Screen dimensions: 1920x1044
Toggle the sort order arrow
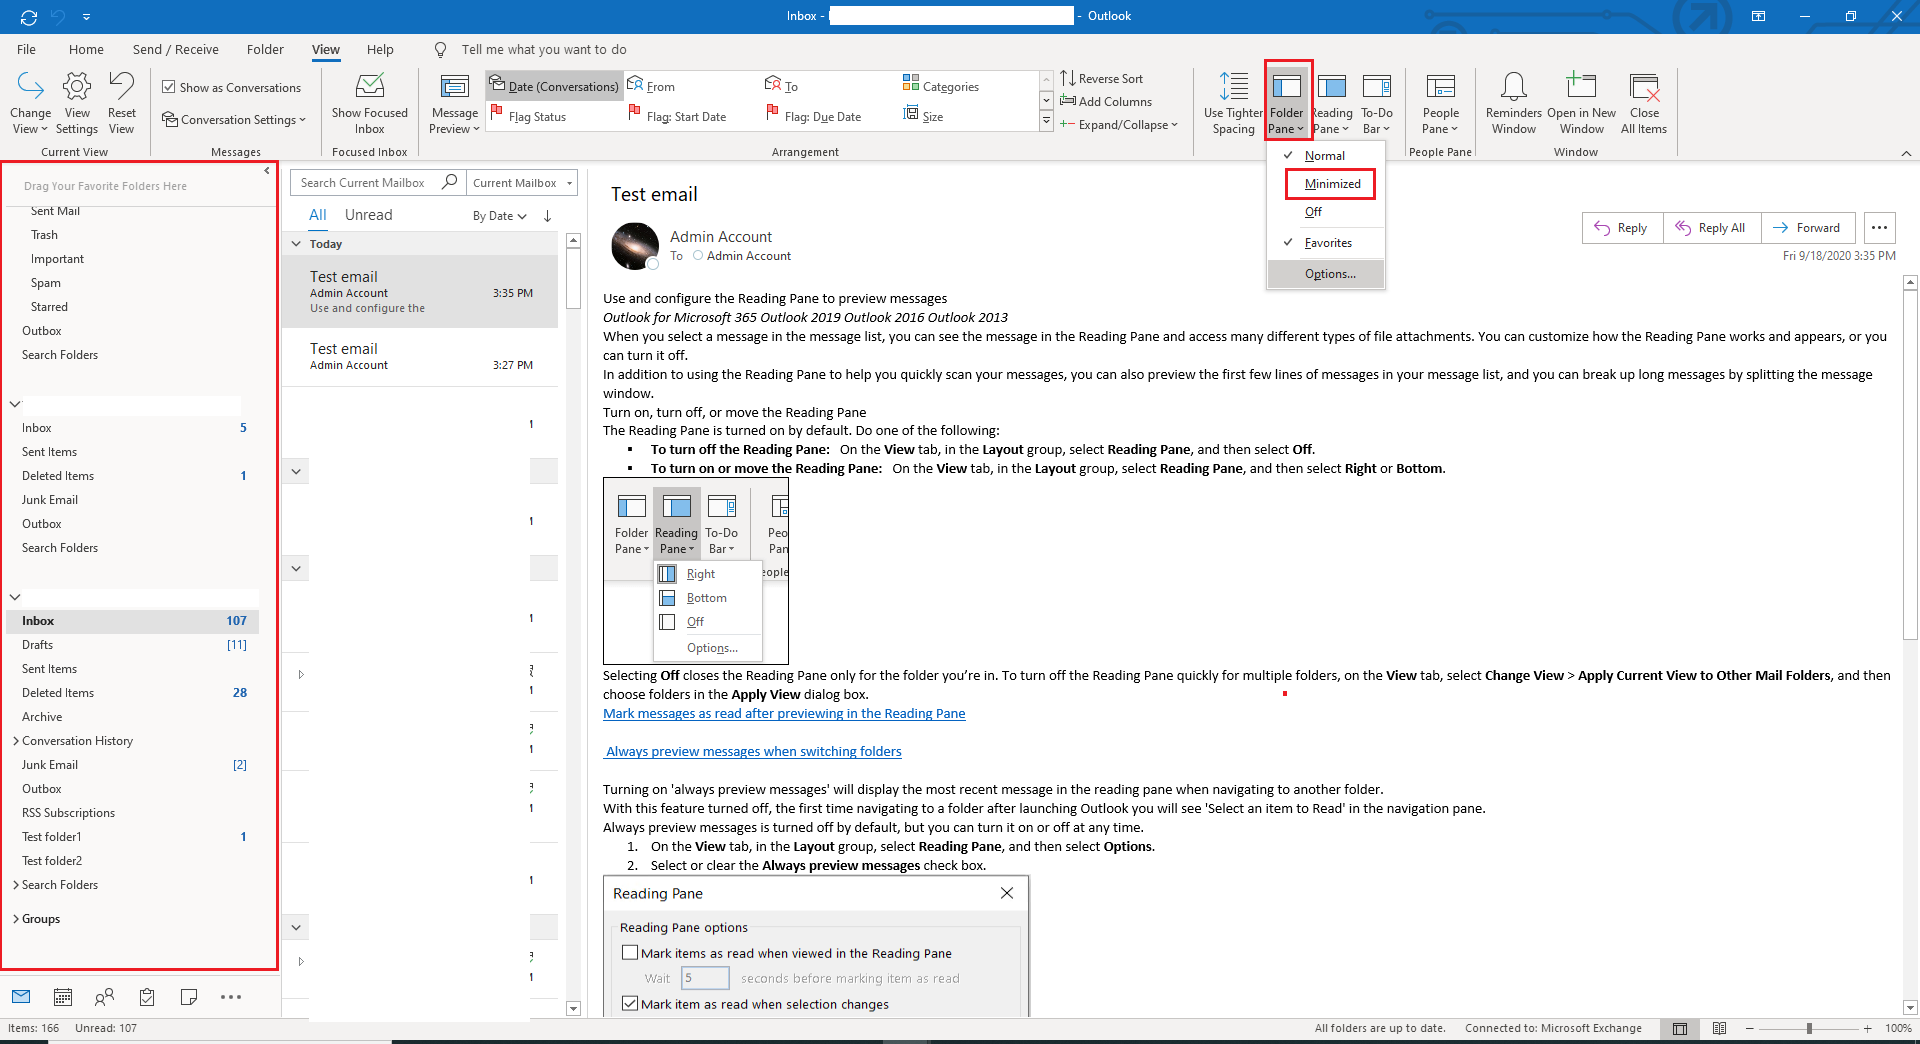(548, 216)
